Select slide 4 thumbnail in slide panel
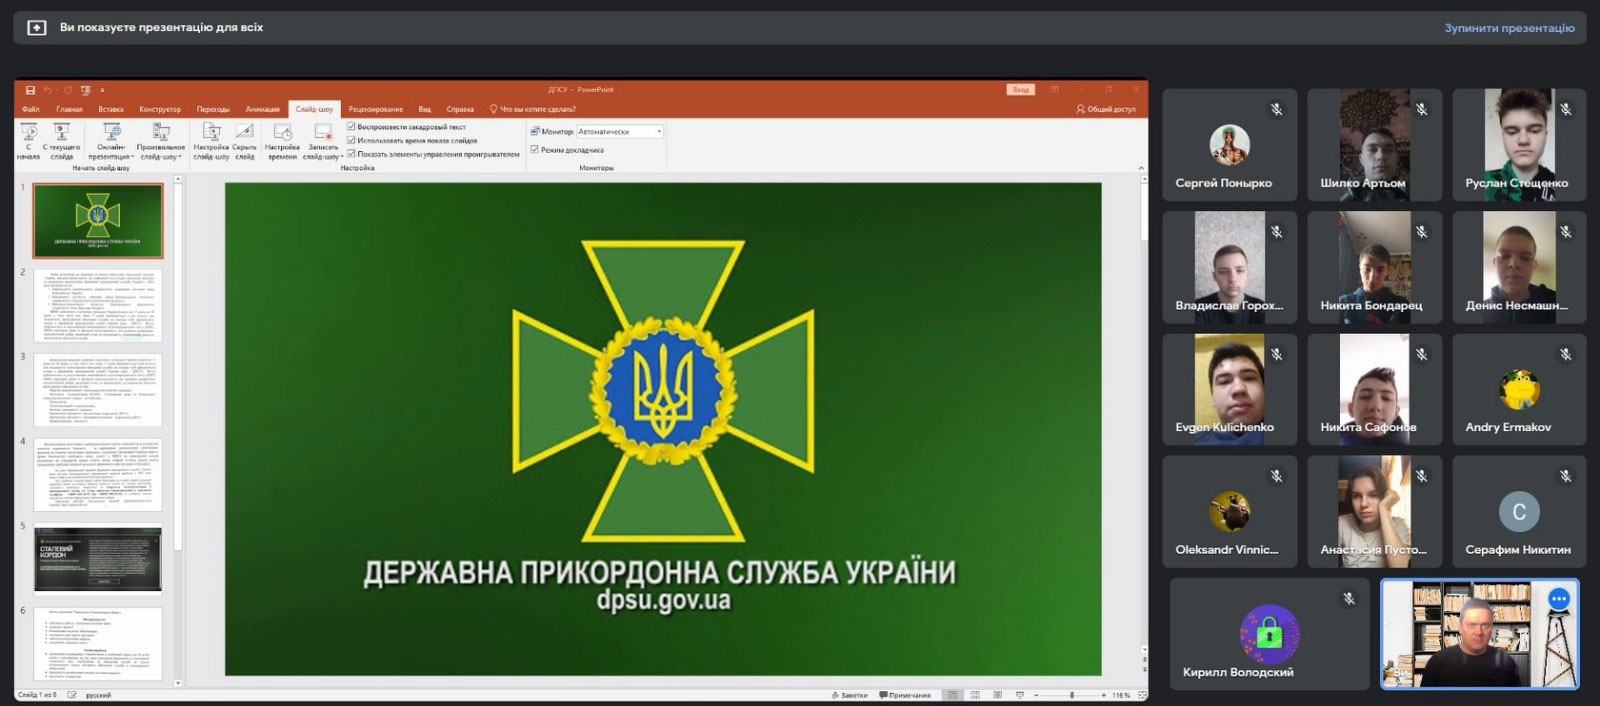The image size is (1600, 706). 98,474
